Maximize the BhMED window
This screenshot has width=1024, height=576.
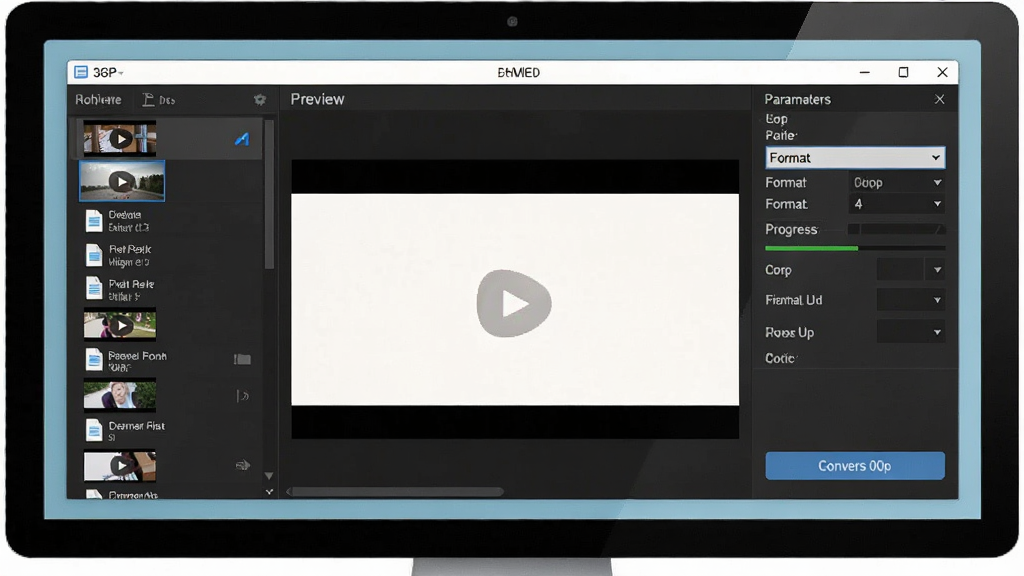point(903,72)
